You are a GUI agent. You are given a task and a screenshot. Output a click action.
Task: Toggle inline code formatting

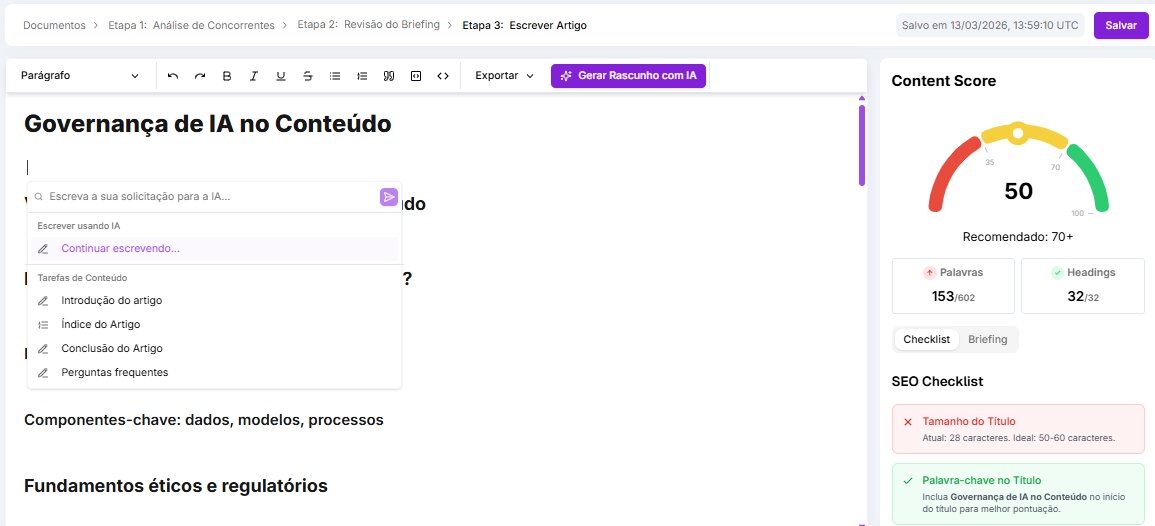[443, 76]
